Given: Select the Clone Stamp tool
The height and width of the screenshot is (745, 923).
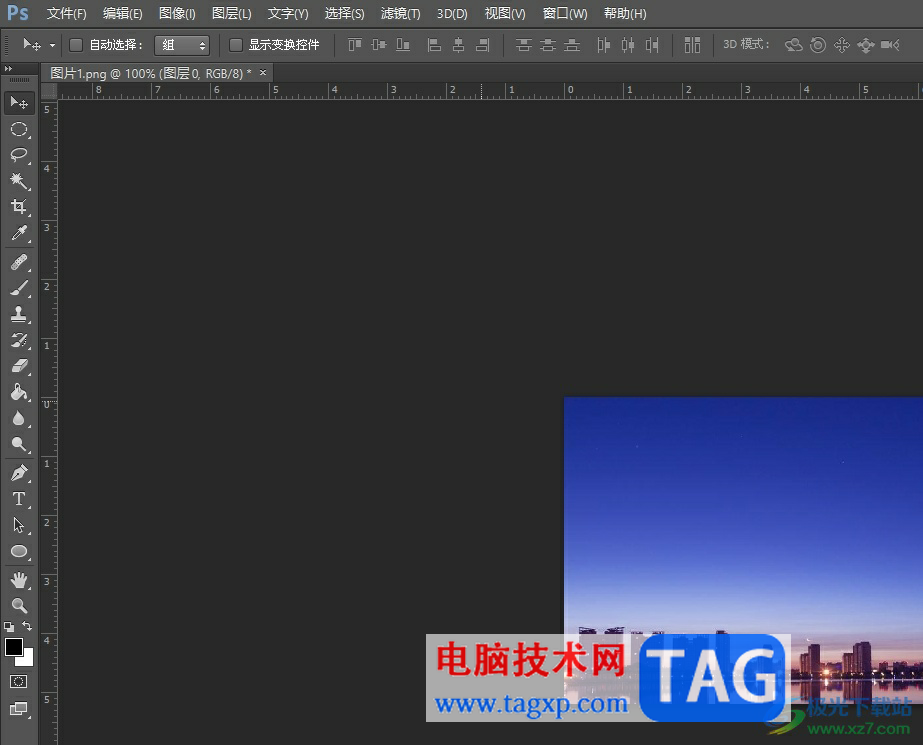Looking at the screenshot, I should 19,314.
